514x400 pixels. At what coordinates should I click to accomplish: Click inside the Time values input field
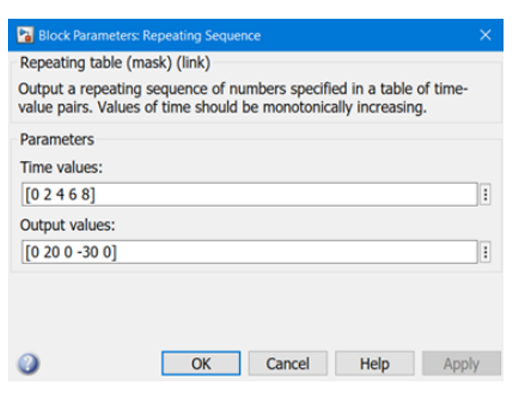(250, 194)
